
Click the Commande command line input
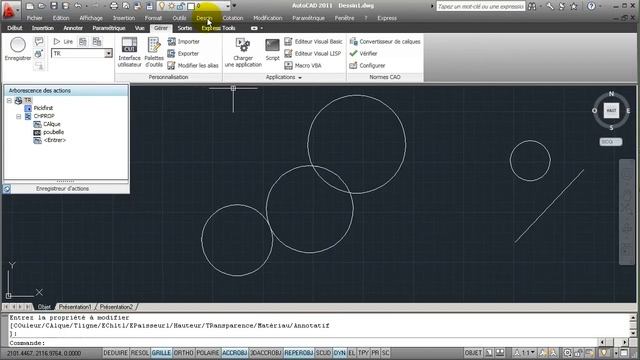303,343
